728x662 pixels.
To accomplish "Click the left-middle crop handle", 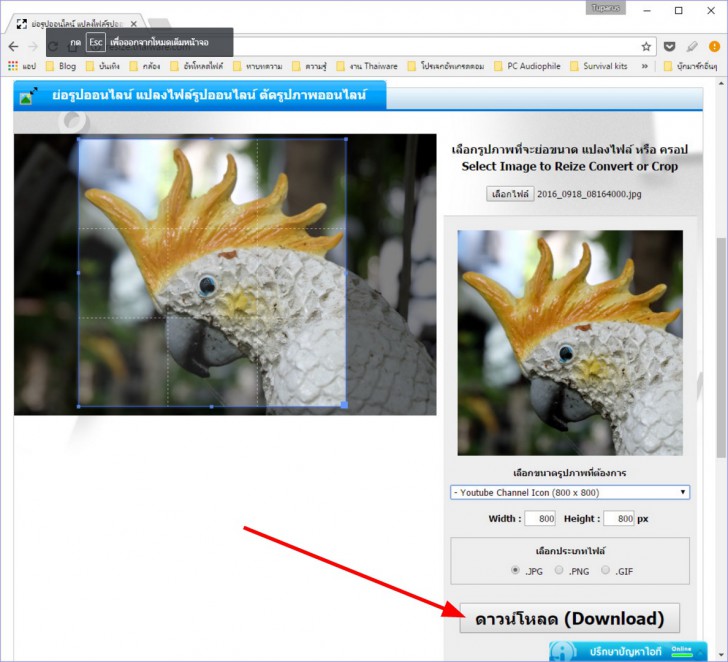I will 78,273.
